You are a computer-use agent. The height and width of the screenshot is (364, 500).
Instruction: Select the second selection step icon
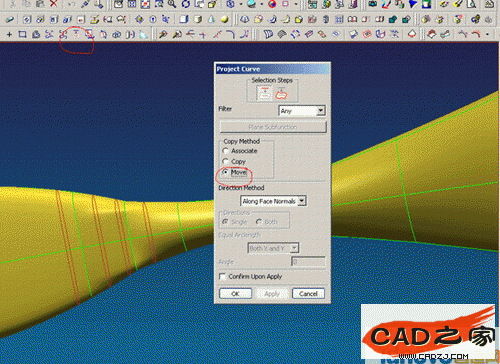281,94
